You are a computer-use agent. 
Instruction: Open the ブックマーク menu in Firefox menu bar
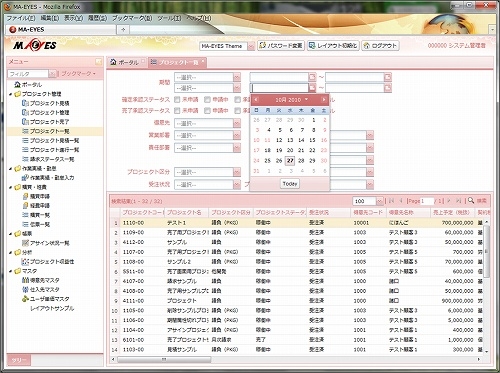click(x=132, y=18)
